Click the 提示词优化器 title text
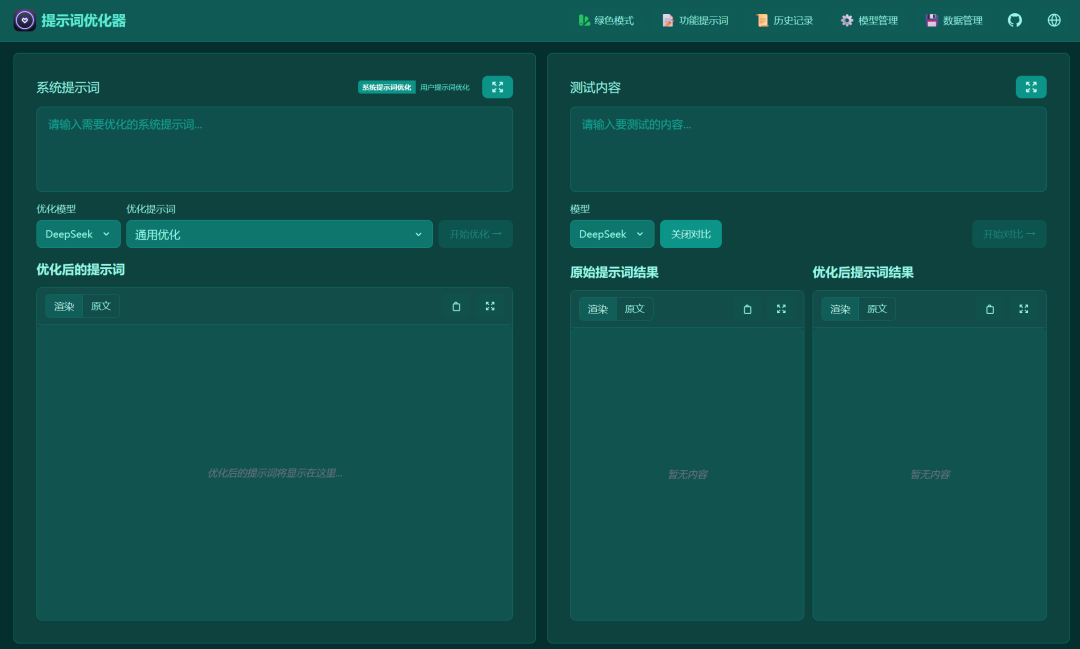The height and width of the screenshot is (649, 1080). pos(83,21)
